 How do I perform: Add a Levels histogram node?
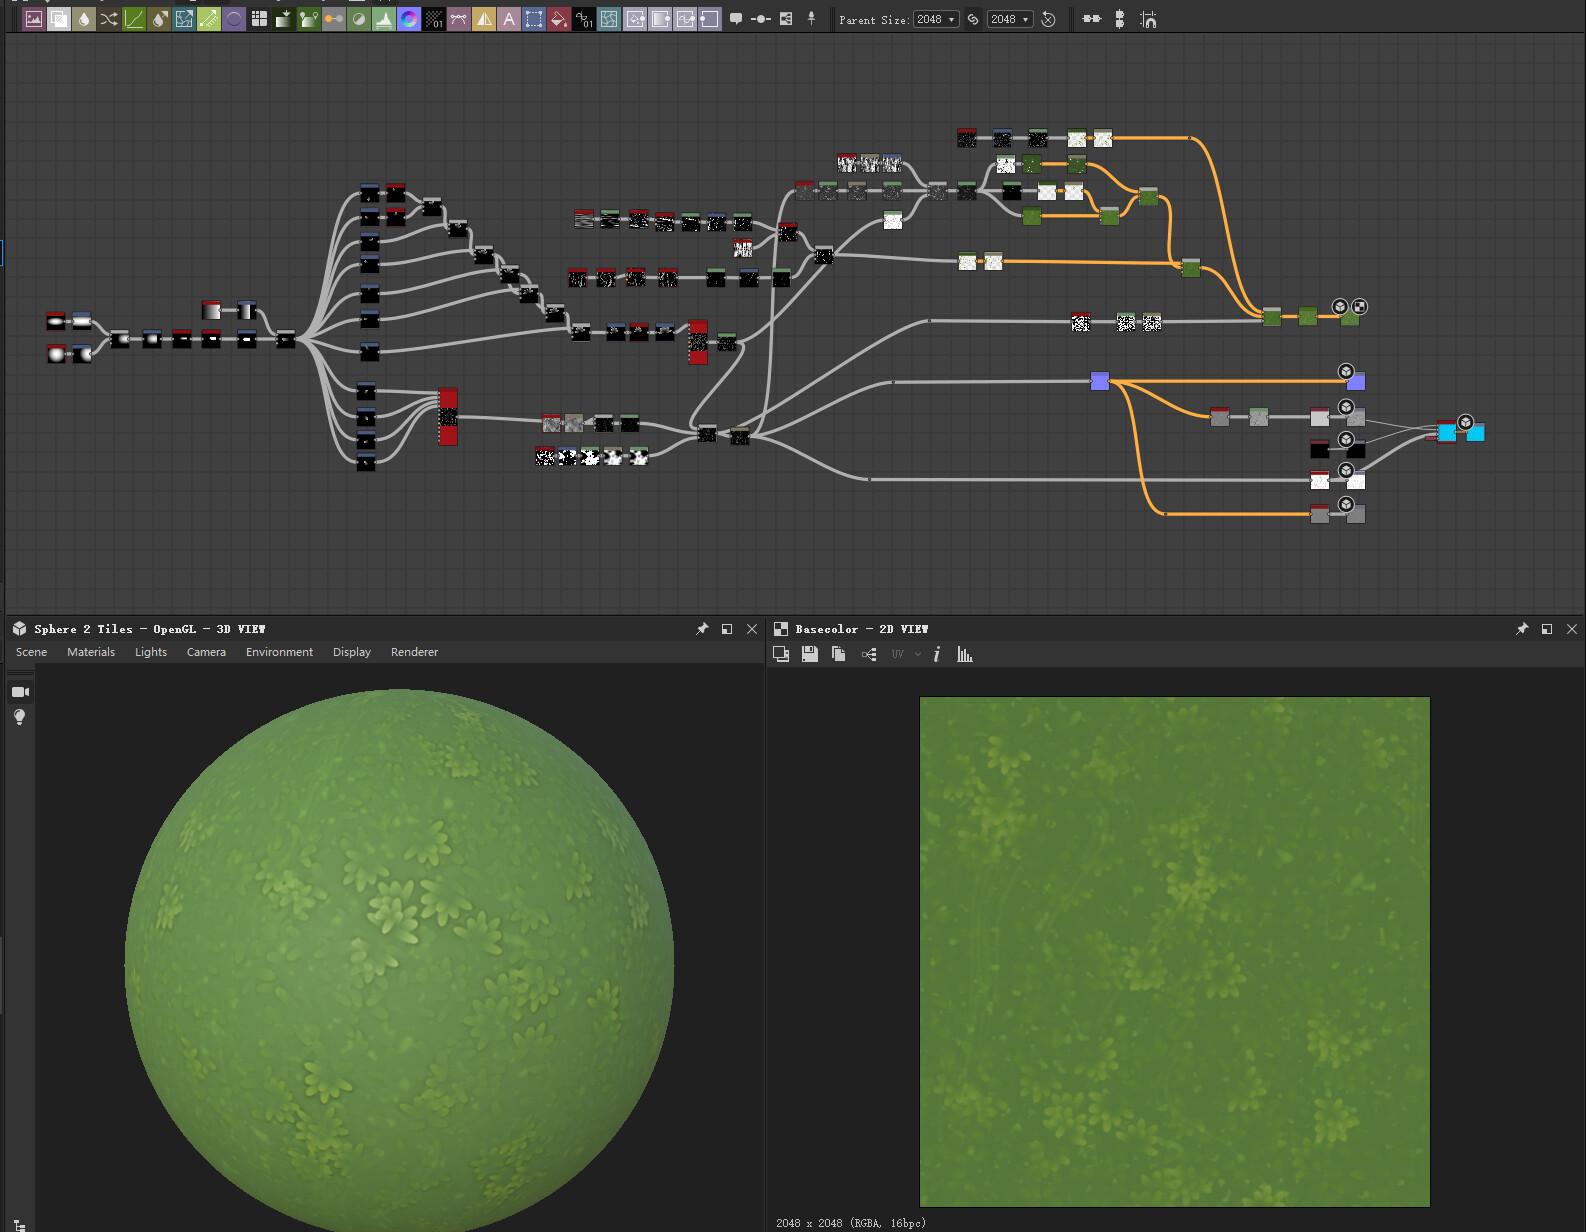tap(384, 19)
